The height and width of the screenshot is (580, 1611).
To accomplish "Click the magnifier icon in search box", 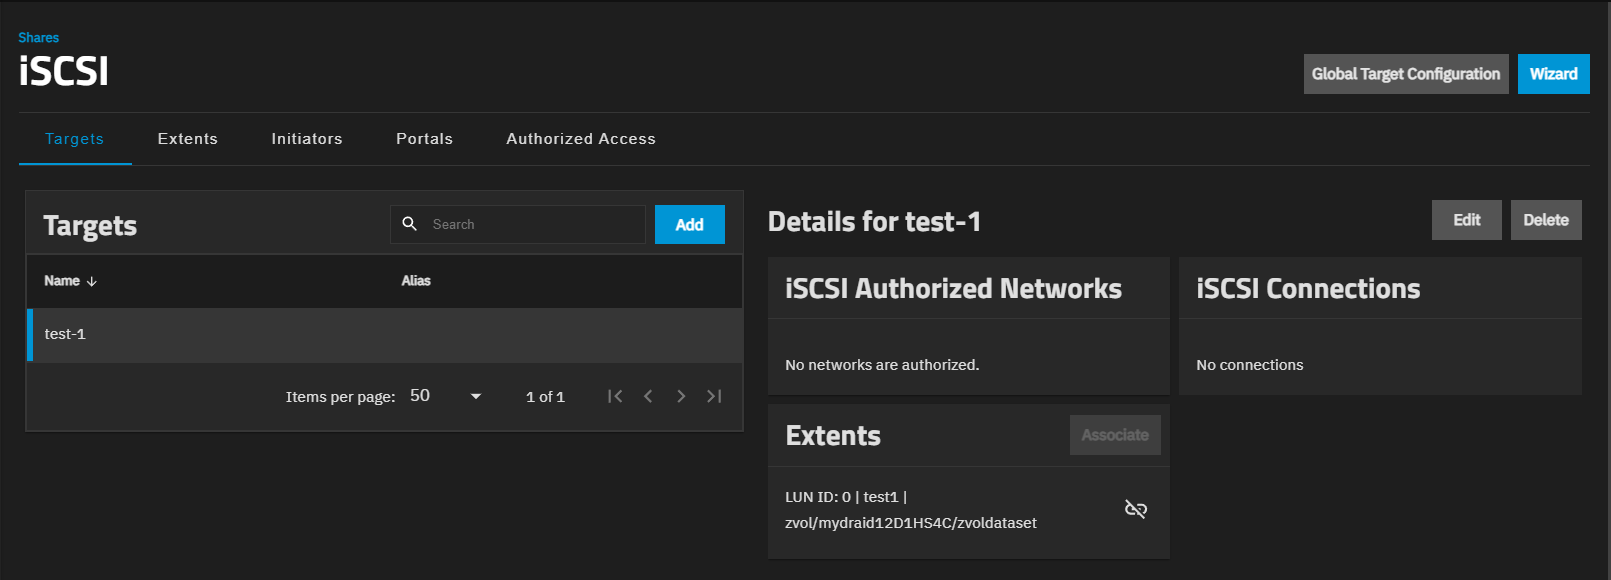I will (x=409, y=224).
